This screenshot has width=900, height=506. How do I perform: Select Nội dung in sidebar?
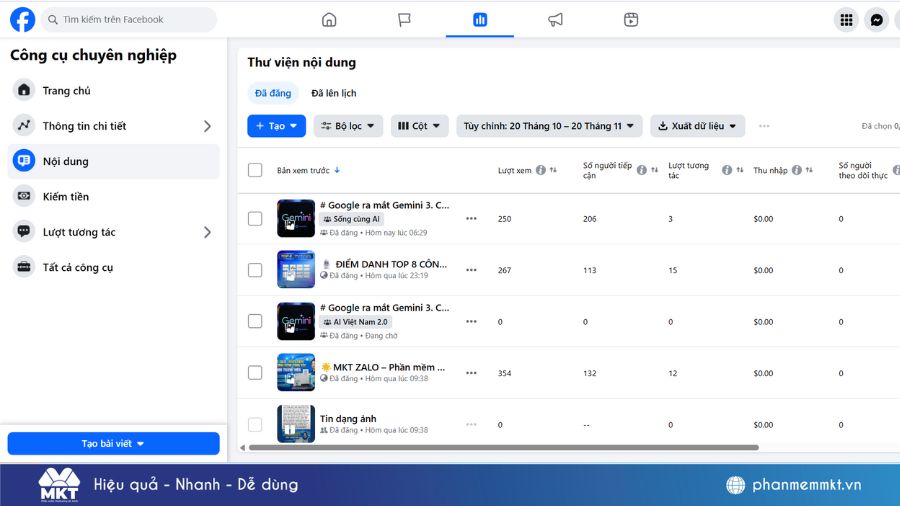pos(114,161)
